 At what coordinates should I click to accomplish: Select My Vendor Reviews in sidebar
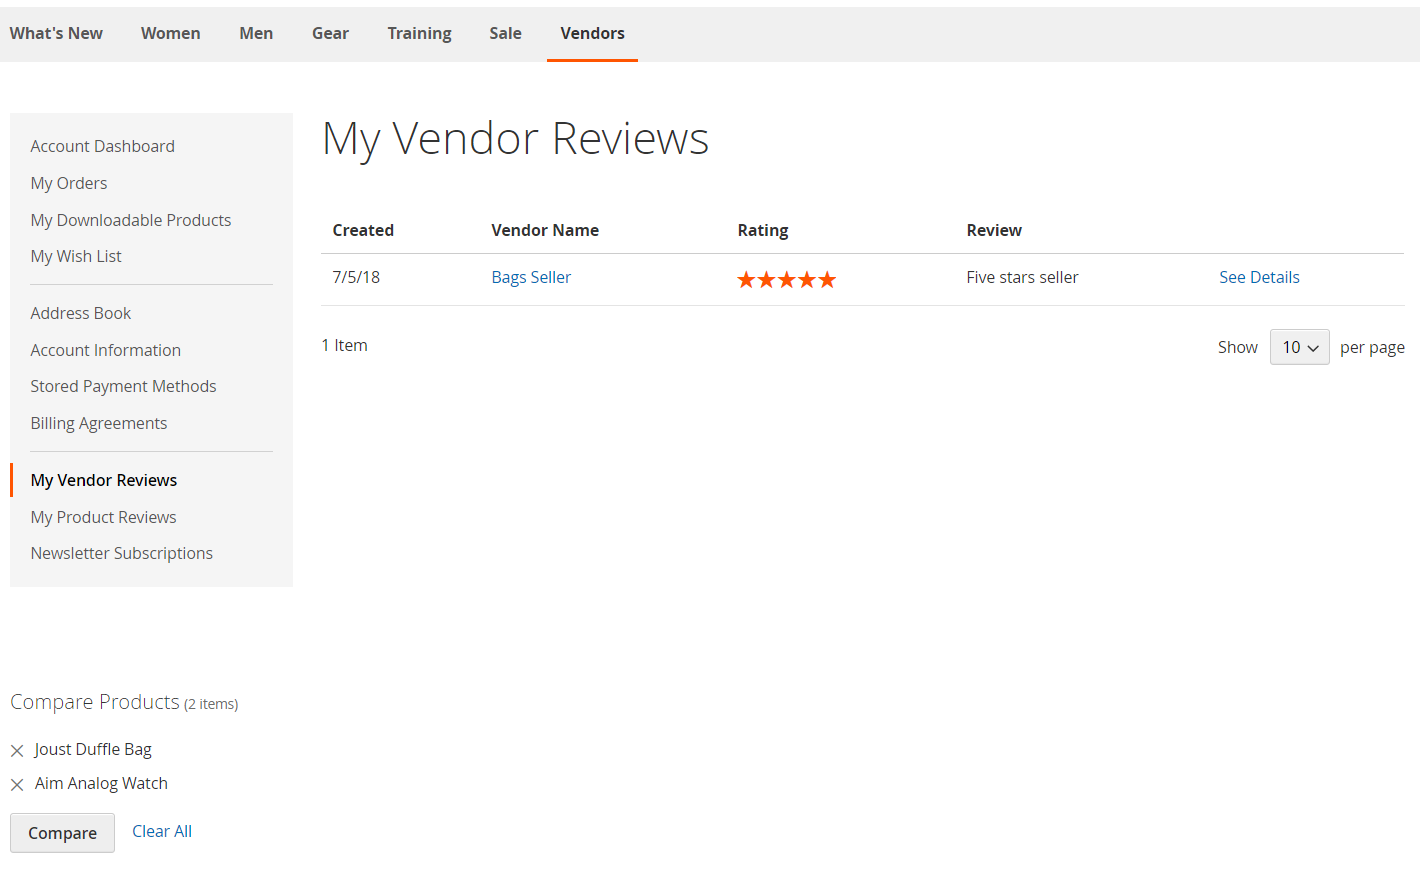103,480
